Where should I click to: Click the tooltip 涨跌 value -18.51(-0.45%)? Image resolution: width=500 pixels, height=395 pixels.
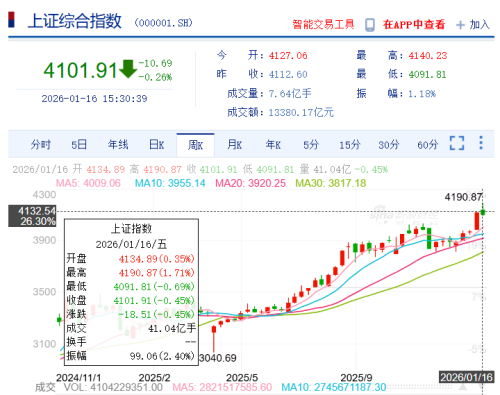pyautogui.click(x=157, y=314)
